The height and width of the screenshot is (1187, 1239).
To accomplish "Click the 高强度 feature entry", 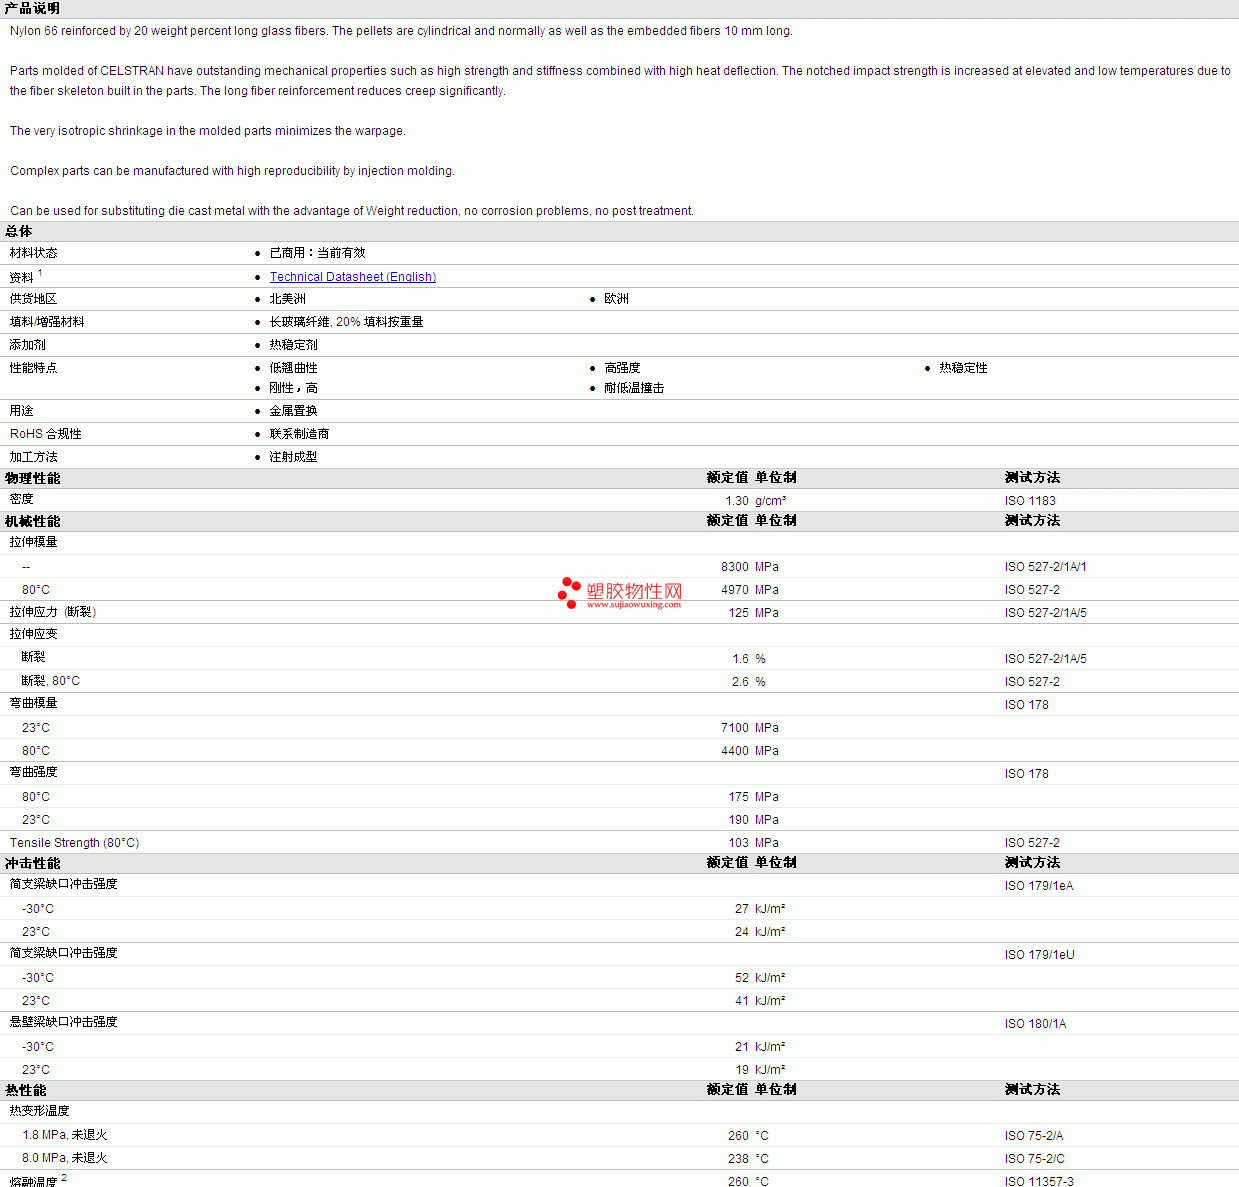I will [x=622, y=368].
